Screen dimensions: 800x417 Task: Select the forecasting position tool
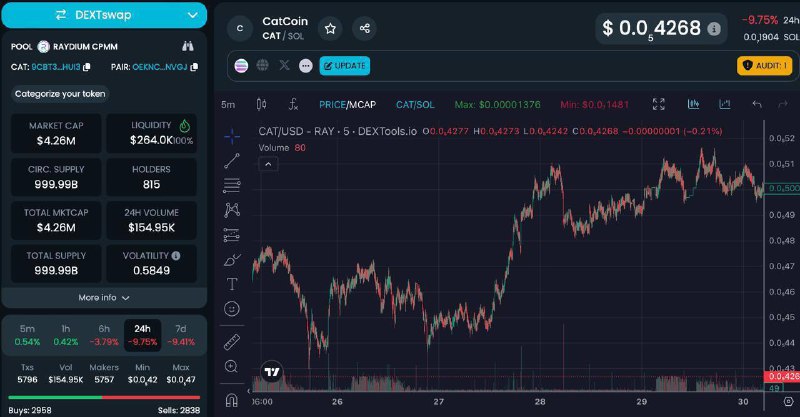point(232,235)
